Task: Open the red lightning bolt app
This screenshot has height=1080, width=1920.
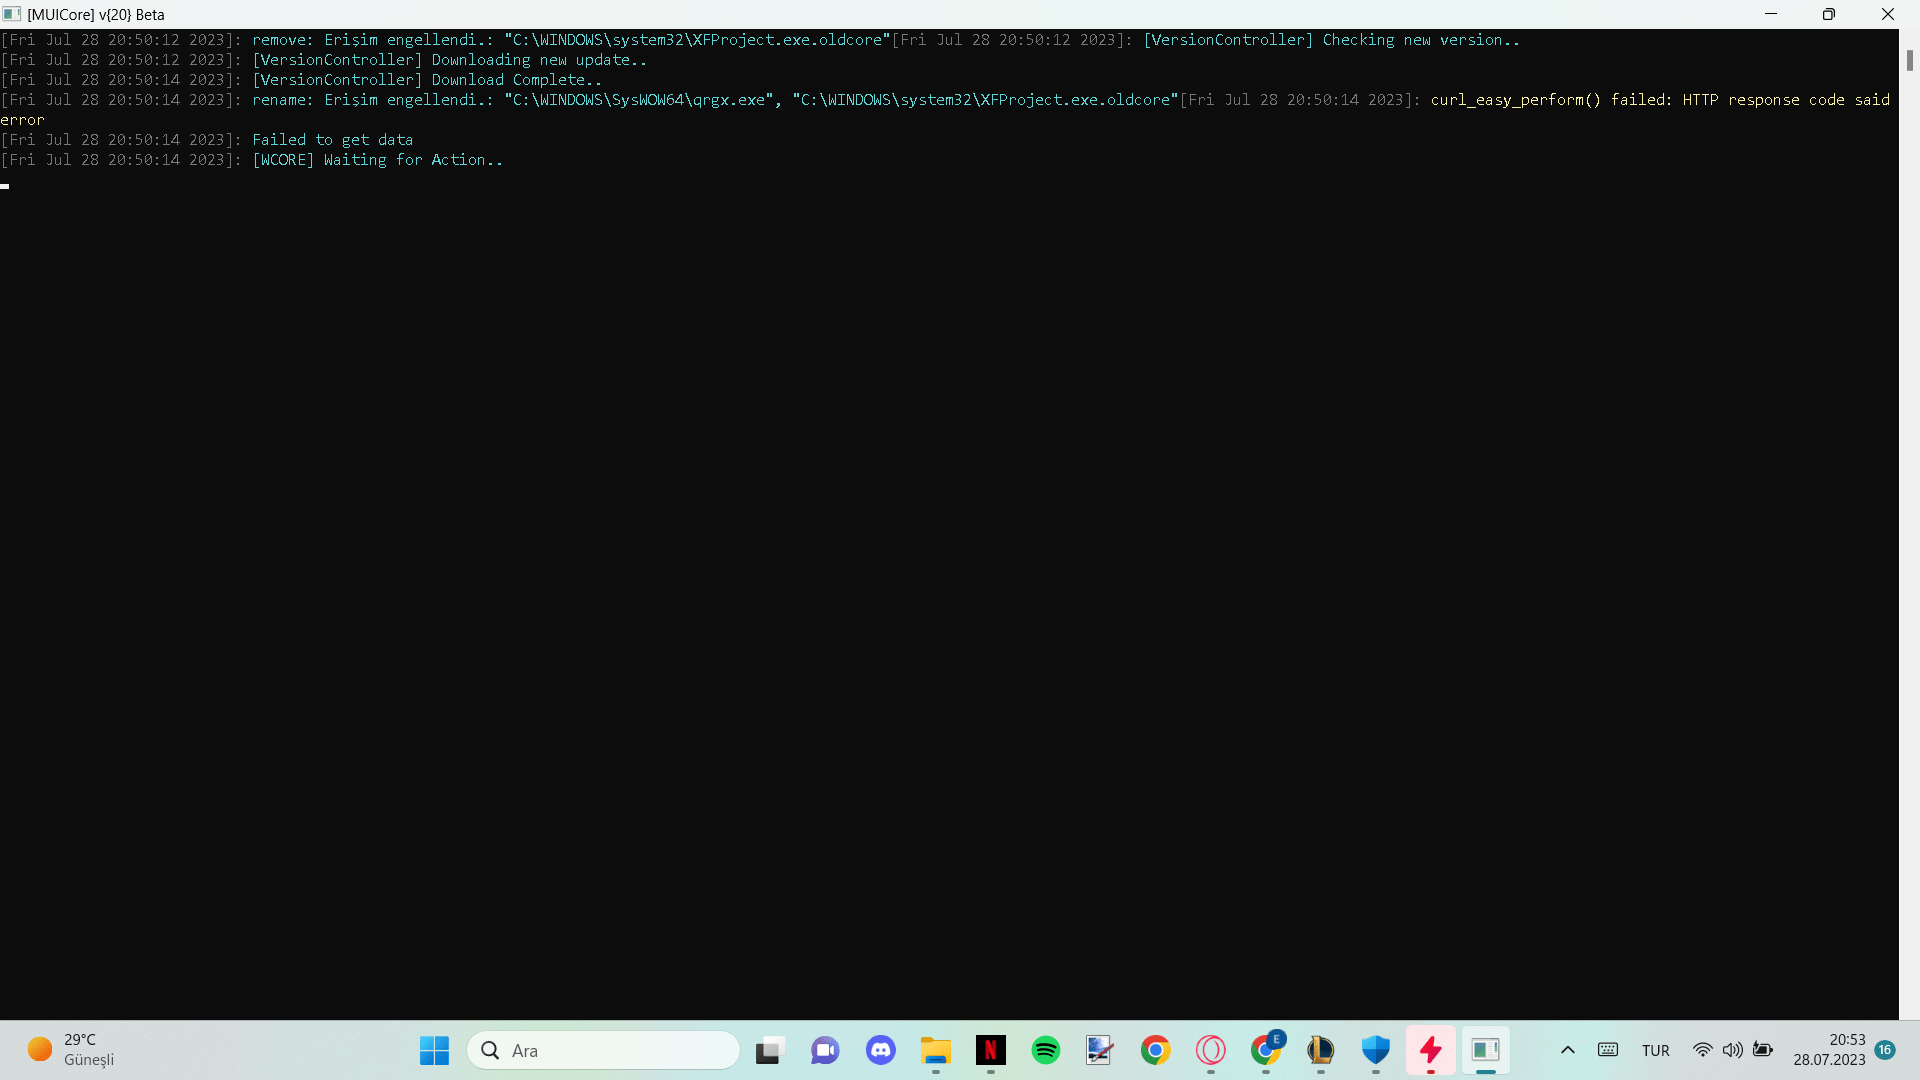Action: click(1431, 1050)
